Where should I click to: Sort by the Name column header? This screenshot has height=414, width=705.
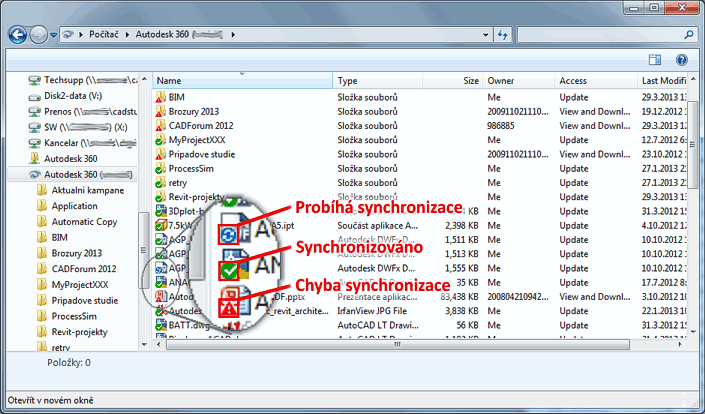(243, 81)
